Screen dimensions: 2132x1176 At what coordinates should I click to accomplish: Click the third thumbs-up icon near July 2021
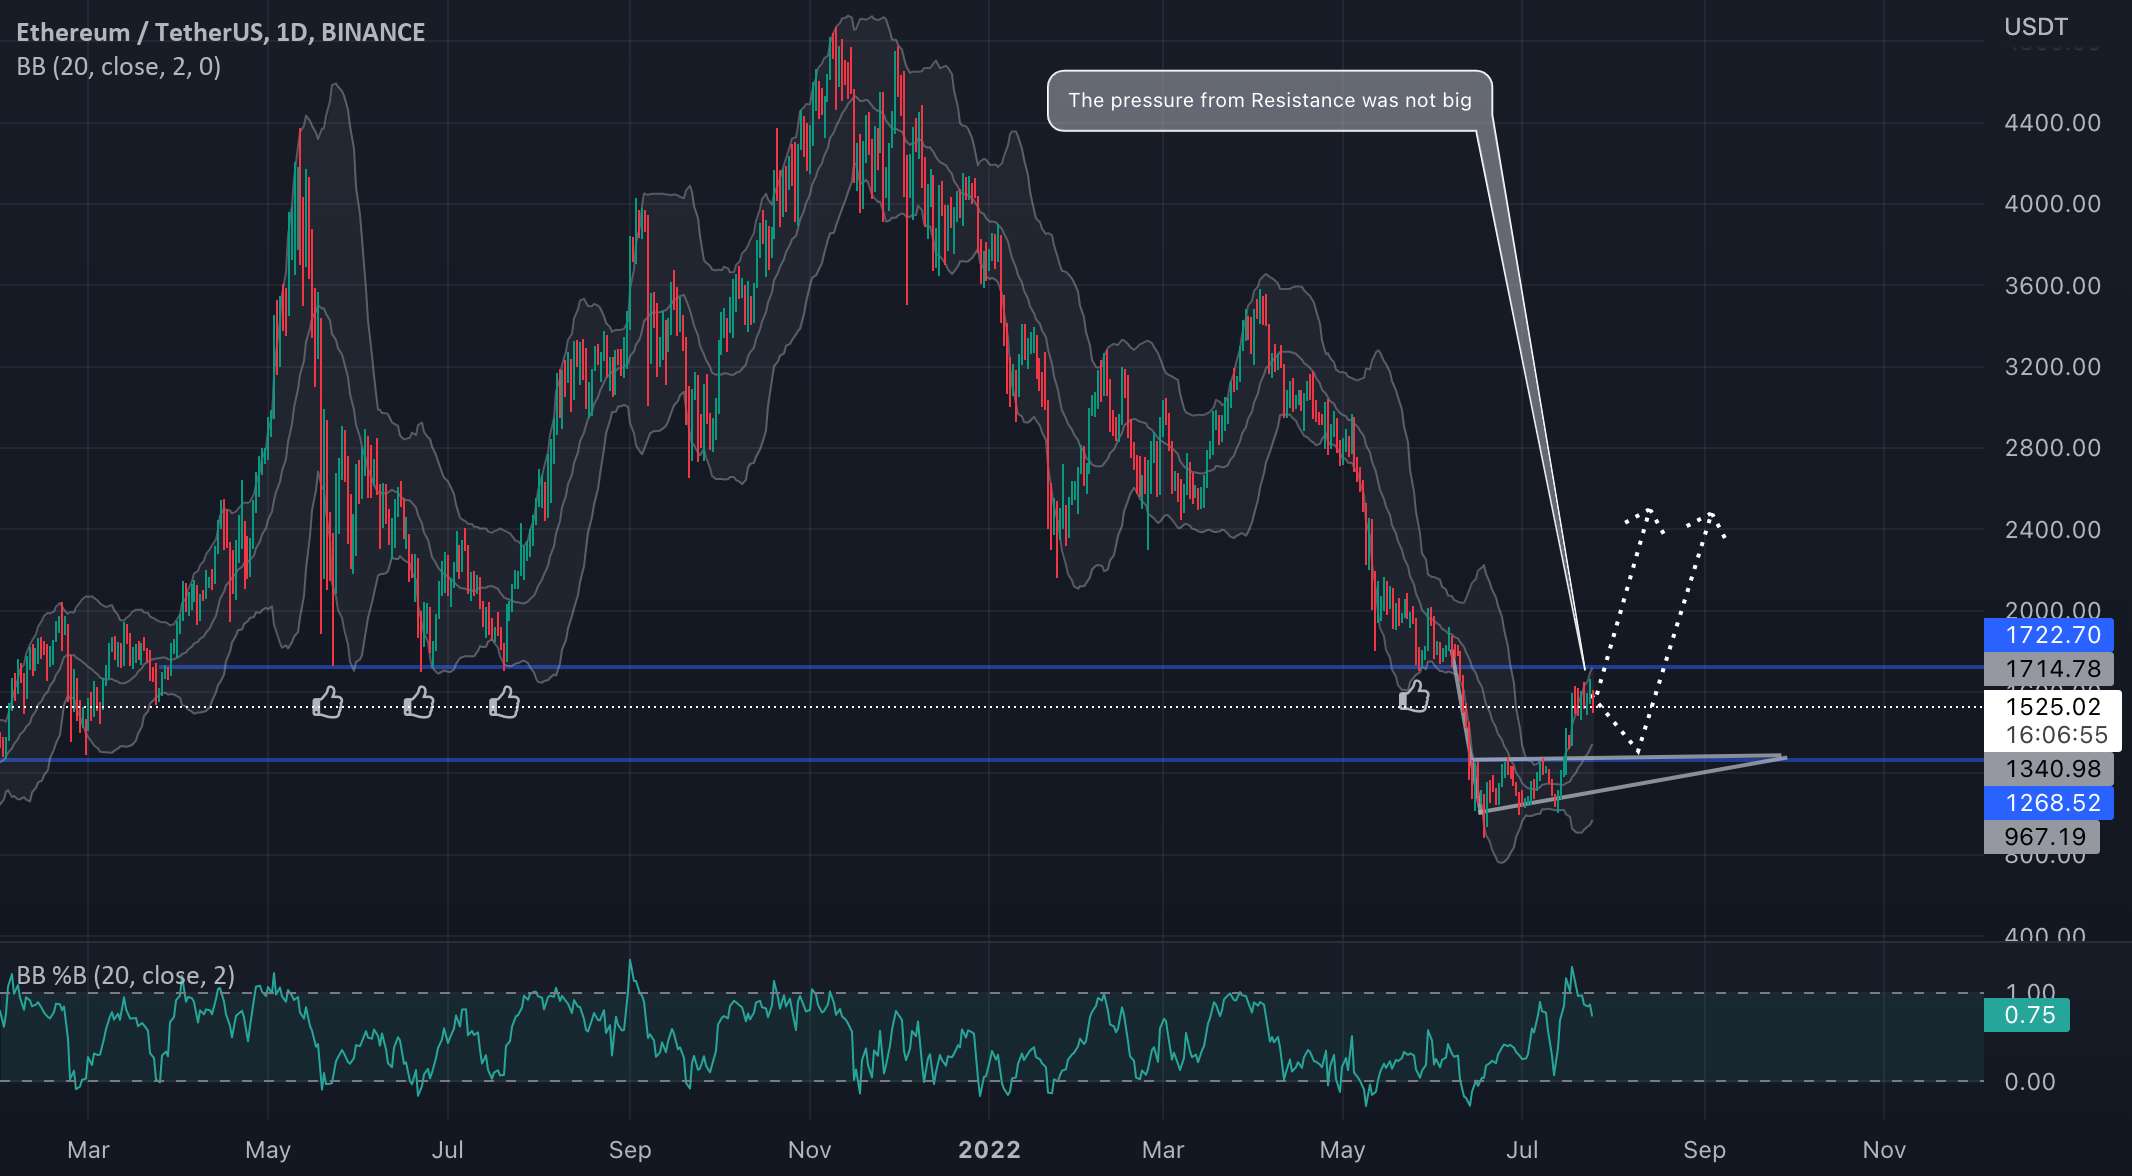click(x=504, y=702)
